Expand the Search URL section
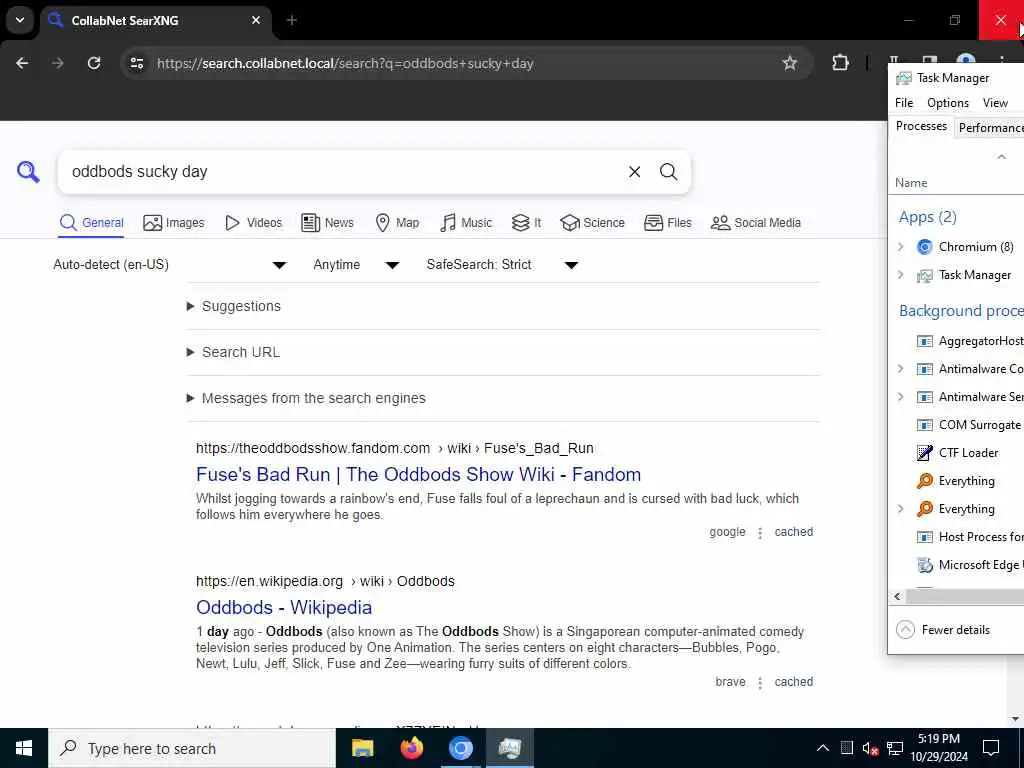Viewport: 1024px width, 768px height. point(233,352)
